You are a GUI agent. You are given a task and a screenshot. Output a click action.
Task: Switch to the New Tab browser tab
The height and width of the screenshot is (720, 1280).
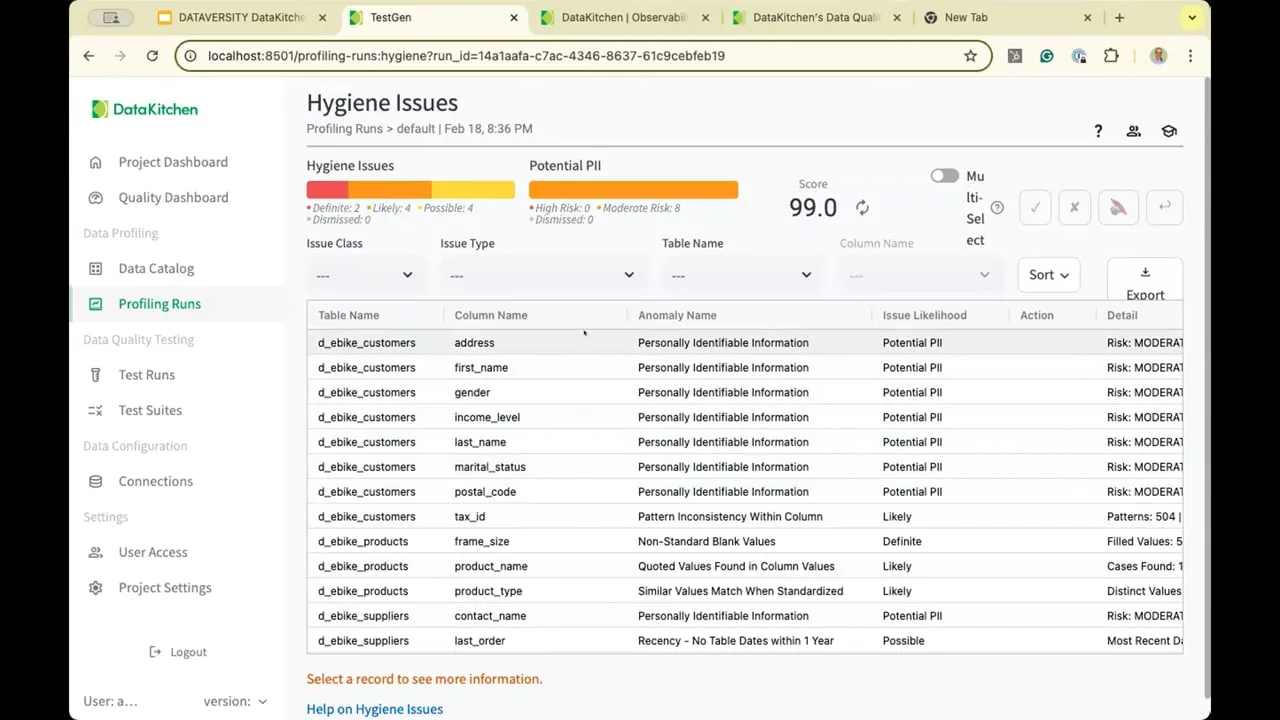[1007, 18]
